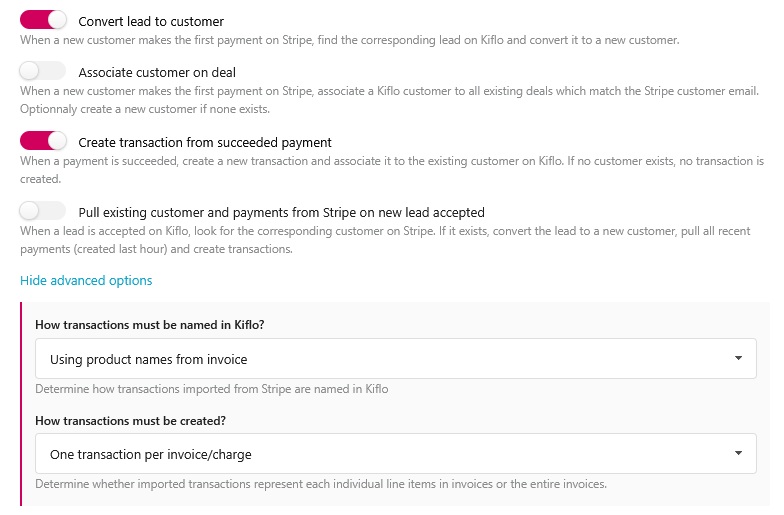This screenshot has width=784, height=515.
Task: Click help text below the creation dropdown
Action: pyautogui.click(x=320, y=484)
